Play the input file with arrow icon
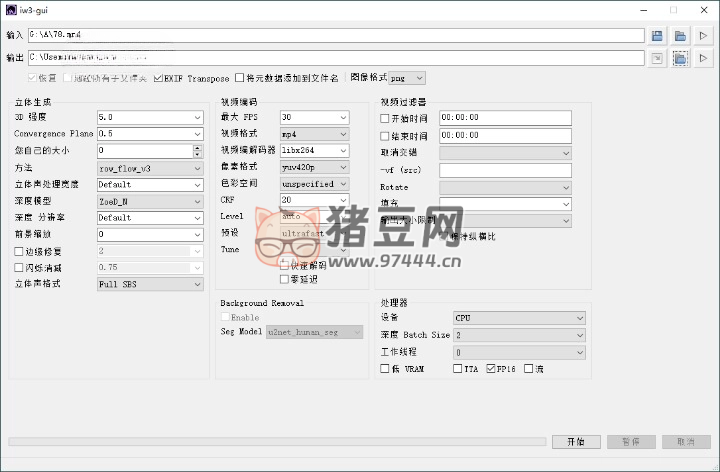Image resolution: width=720 pixels, height=472 pixels. (703, 36)
